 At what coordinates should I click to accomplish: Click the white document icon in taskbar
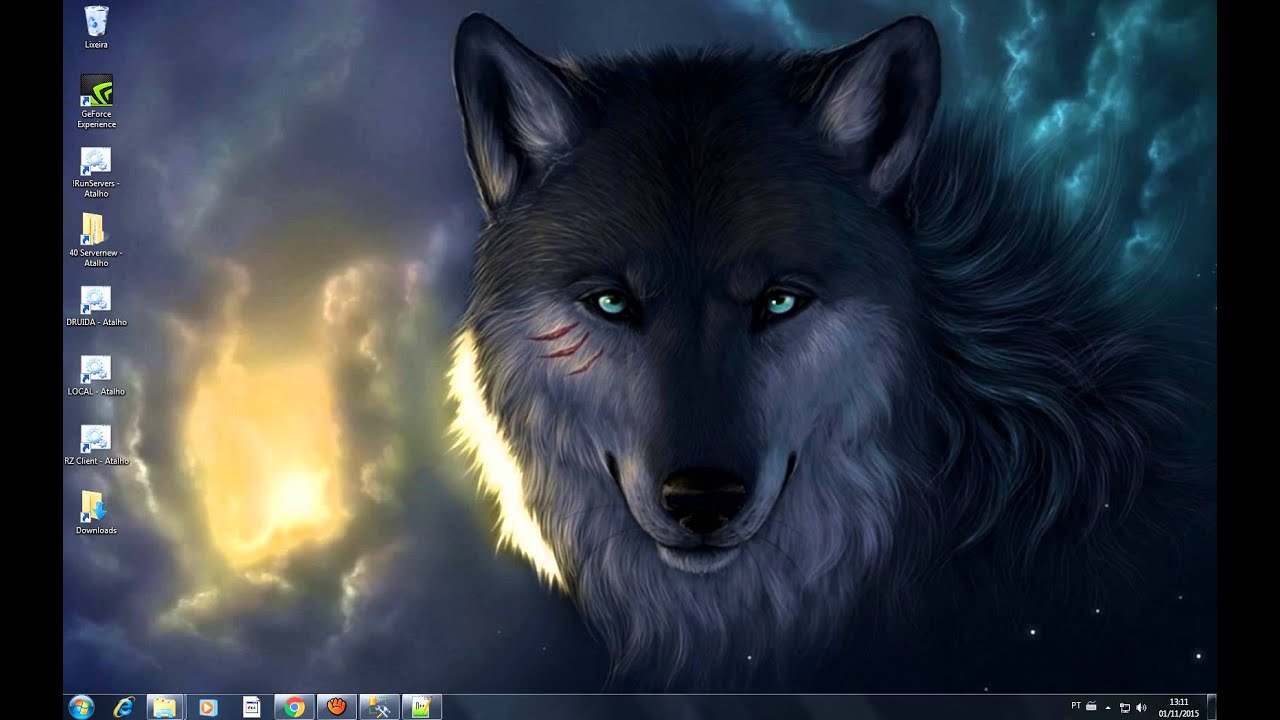coord(251,707)
